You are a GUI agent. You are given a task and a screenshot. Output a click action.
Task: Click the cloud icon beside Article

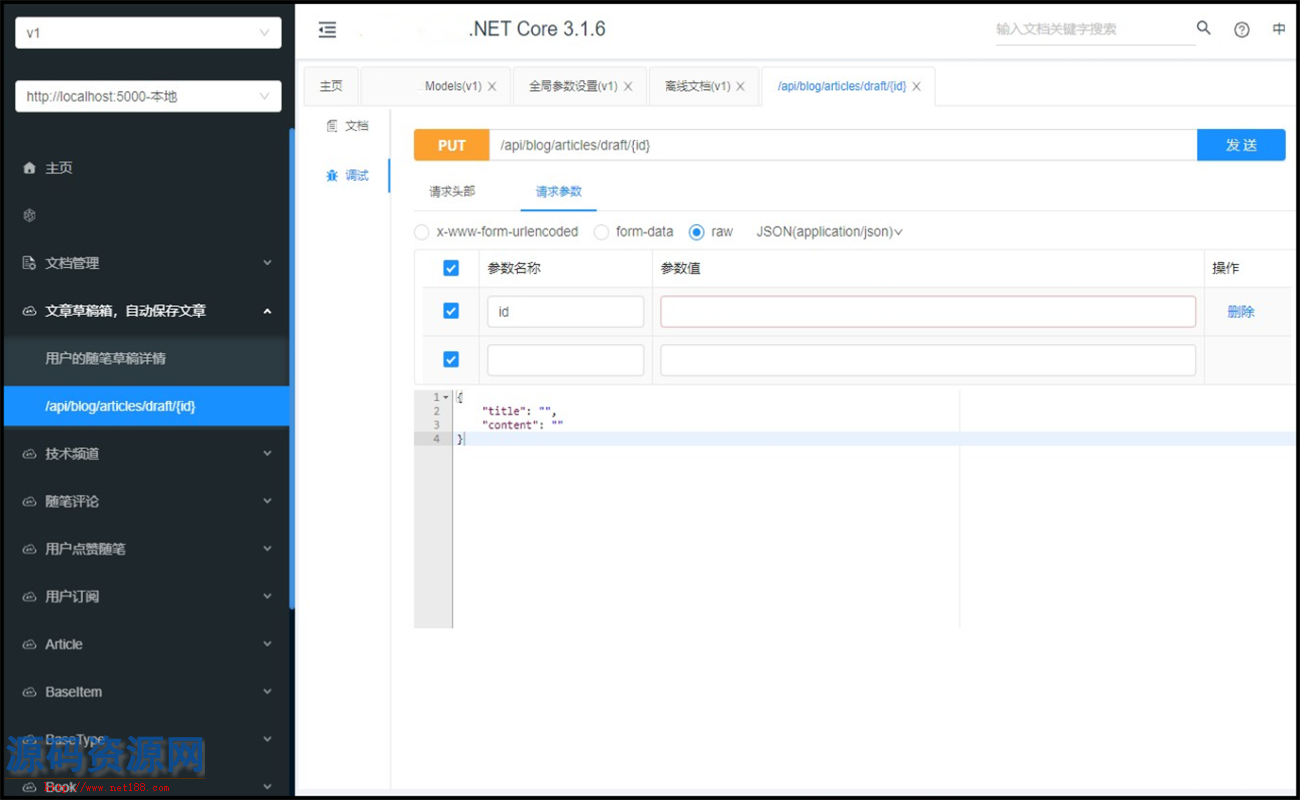coord(29,644)
